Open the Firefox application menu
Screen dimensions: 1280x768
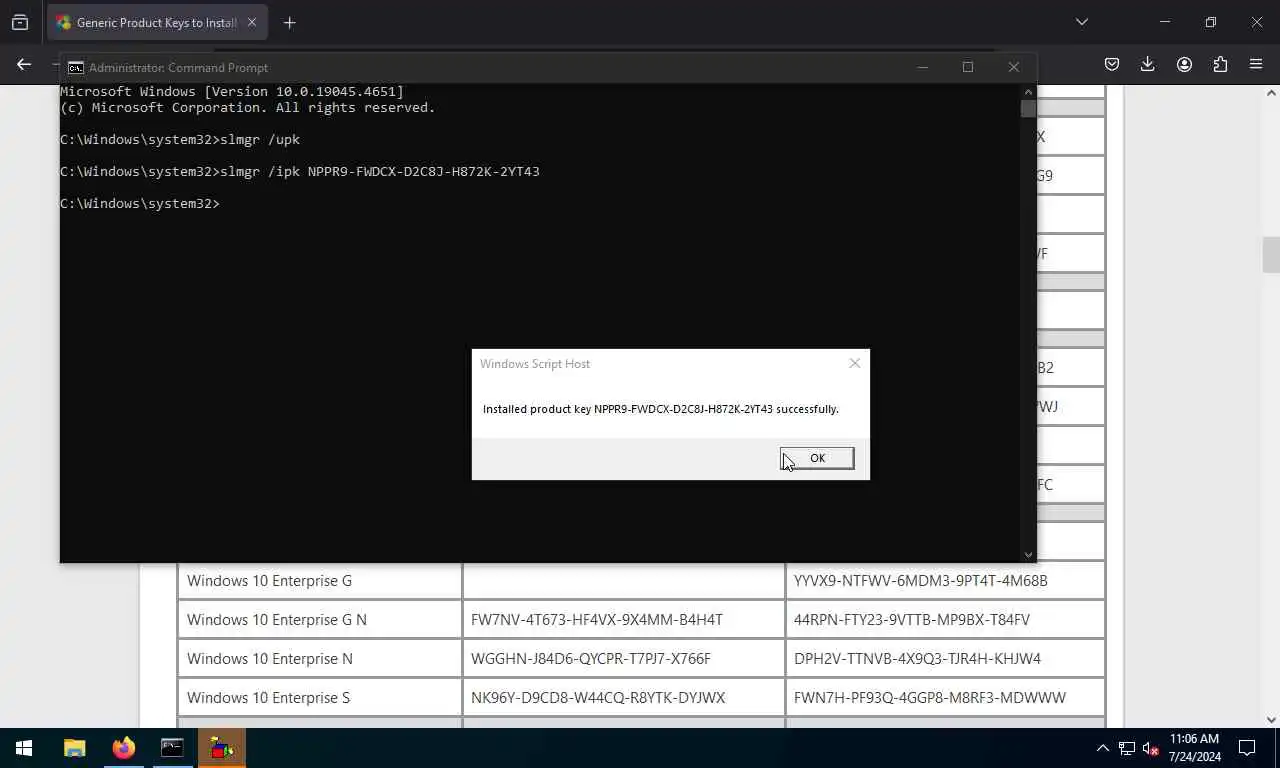click(1256, 64)
